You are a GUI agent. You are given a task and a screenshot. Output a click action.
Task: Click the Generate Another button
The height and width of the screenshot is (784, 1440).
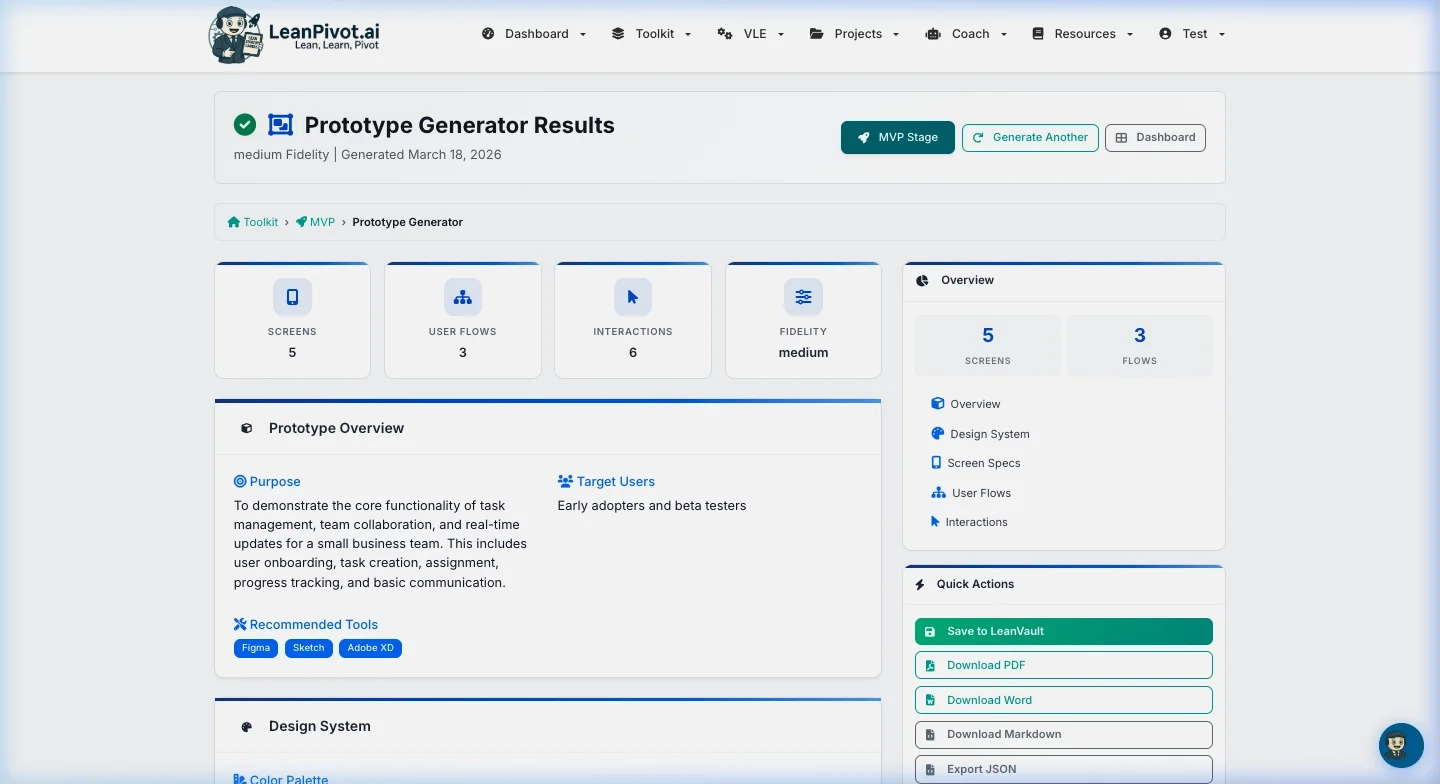pyautogui.click(x=1030, y=137)
